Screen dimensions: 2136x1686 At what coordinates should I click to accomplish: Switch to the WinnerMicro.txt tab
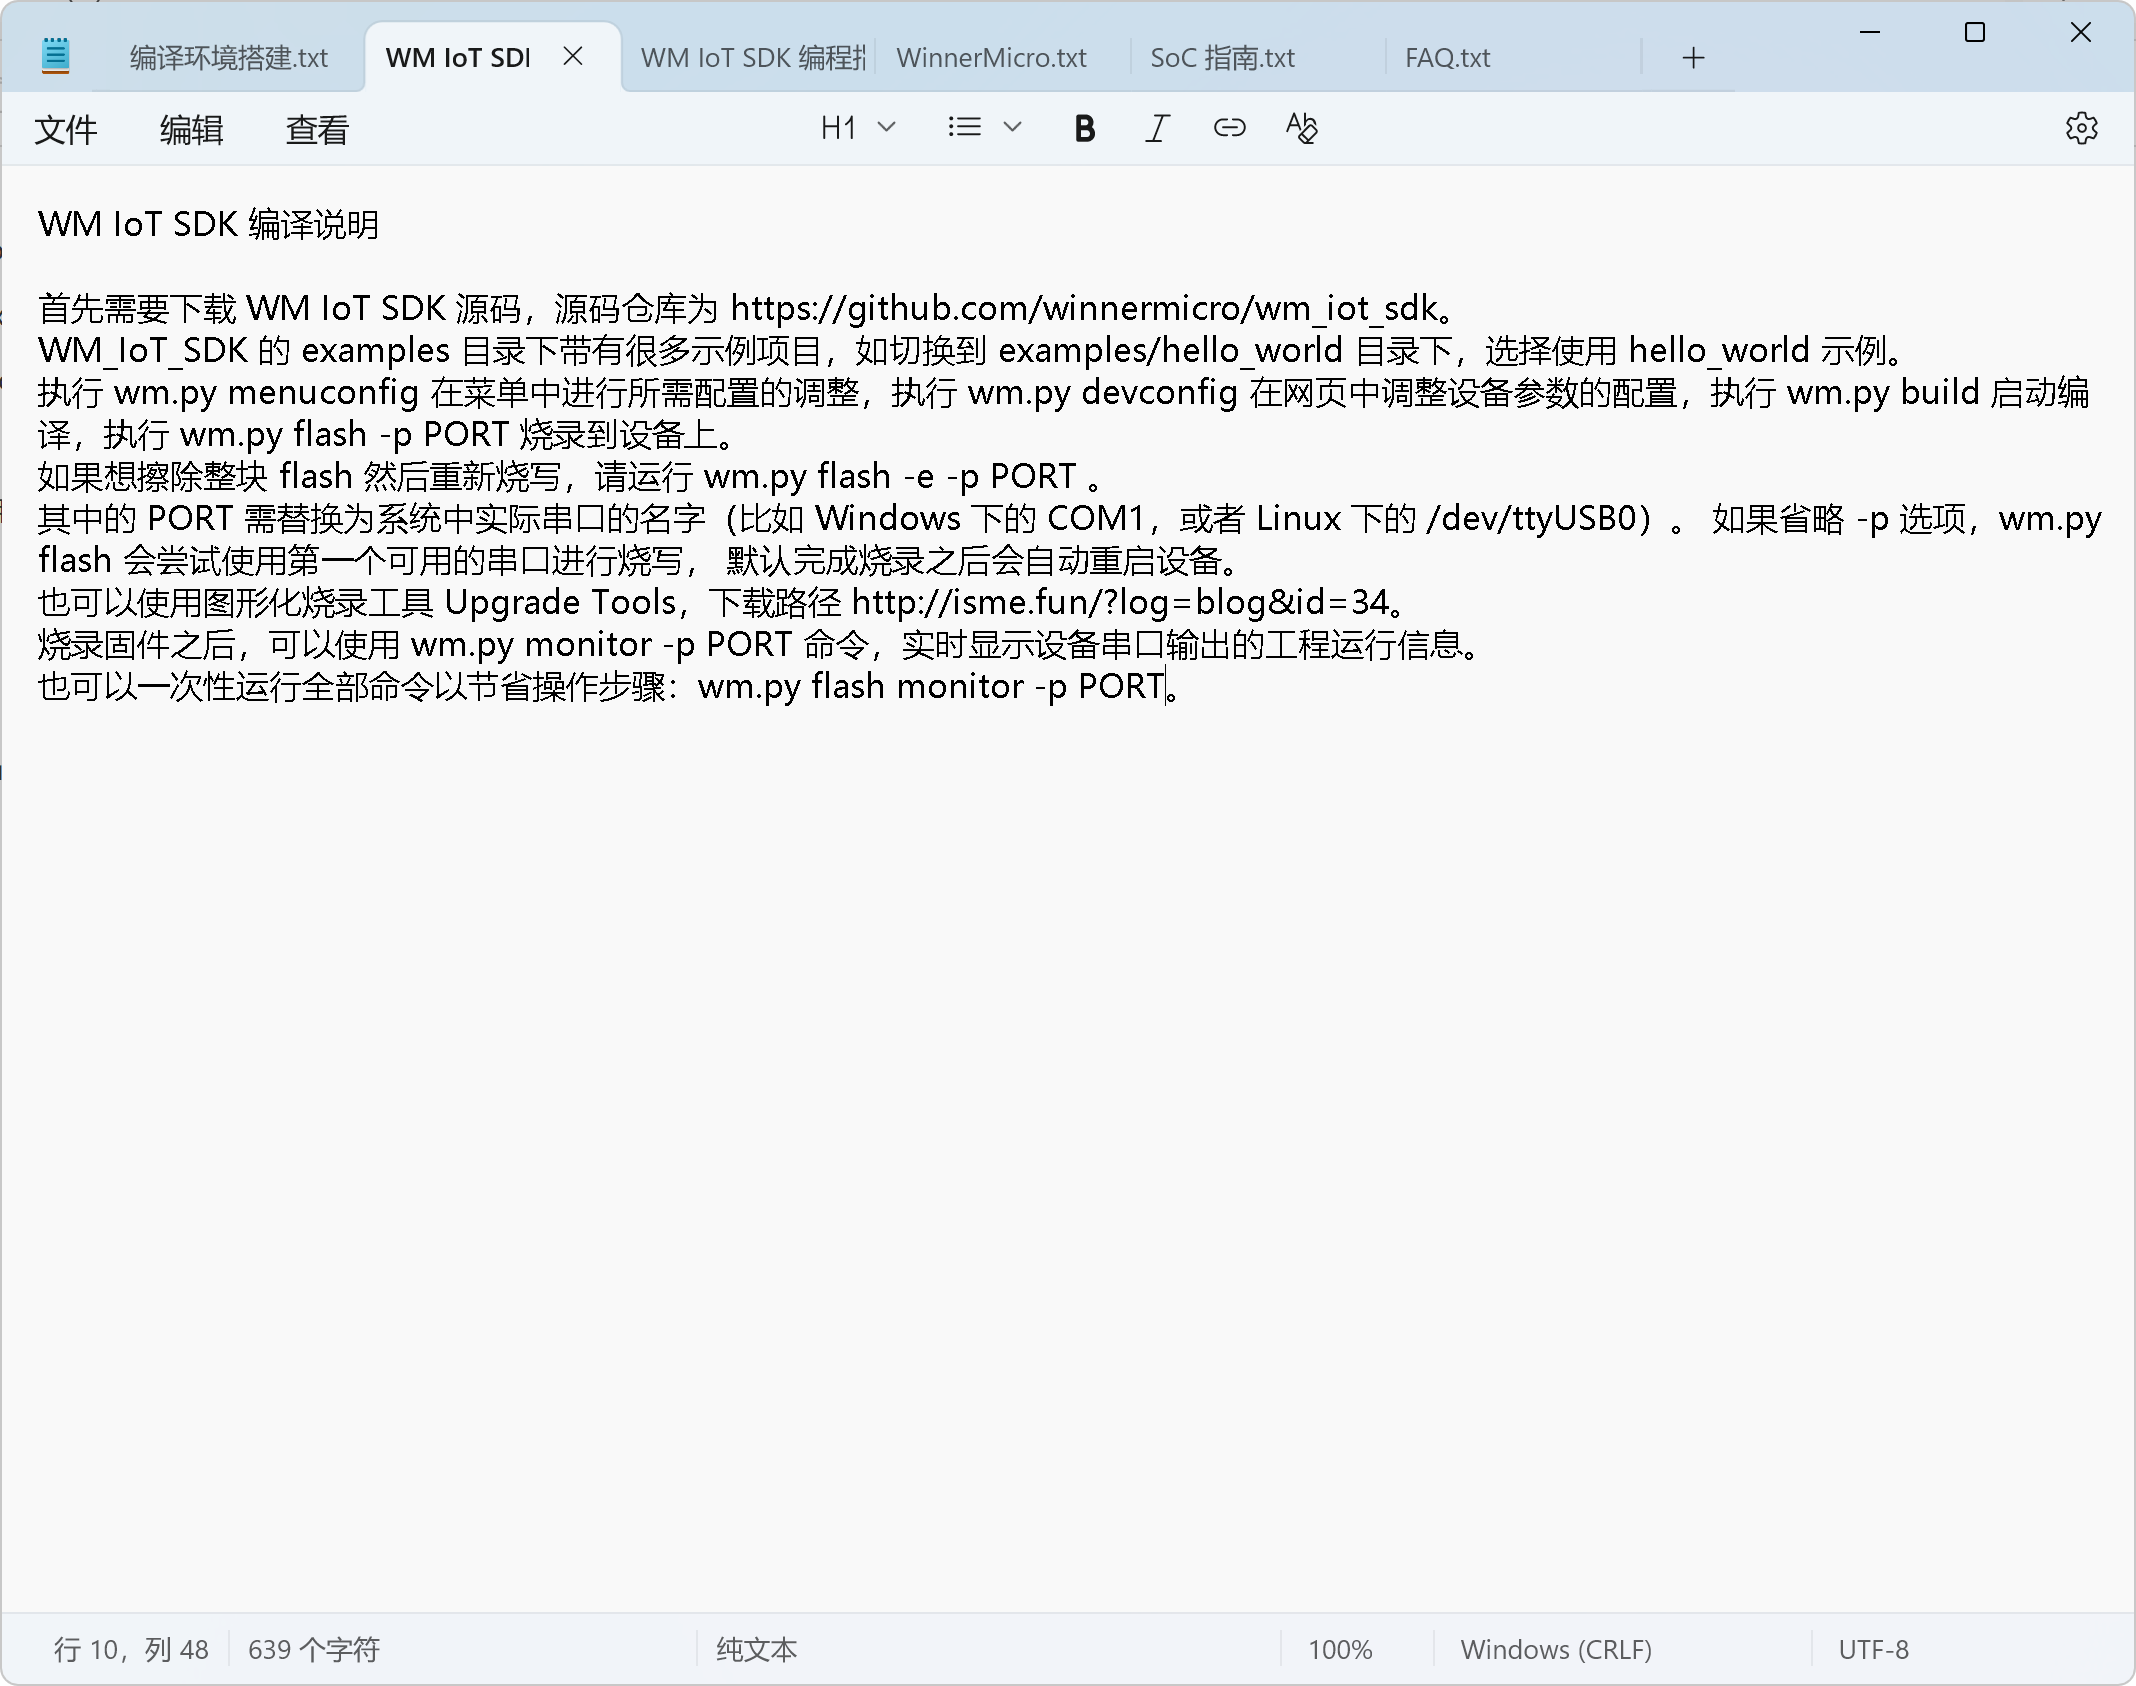point(991,58)
